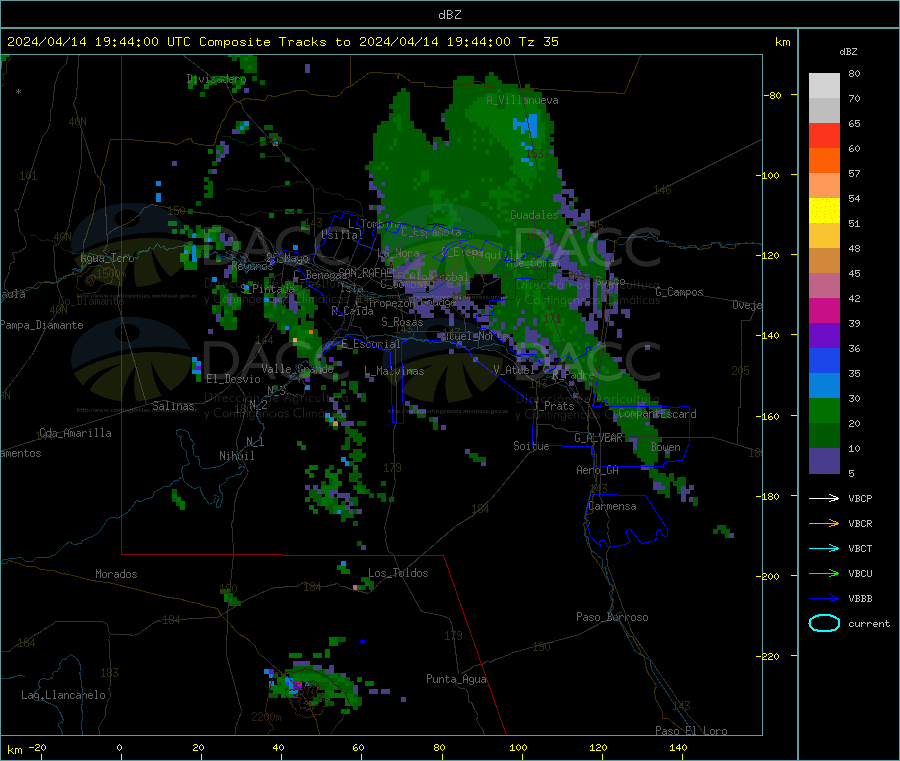Viewport: 900px width, 761px height.
Task: Click the 'Pampa_Diamante' map label
Action: coord(41,325)
